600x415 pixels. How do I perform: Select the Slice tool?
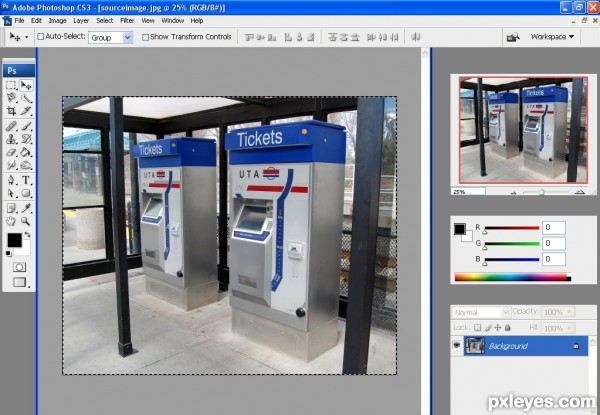[26, 111]
